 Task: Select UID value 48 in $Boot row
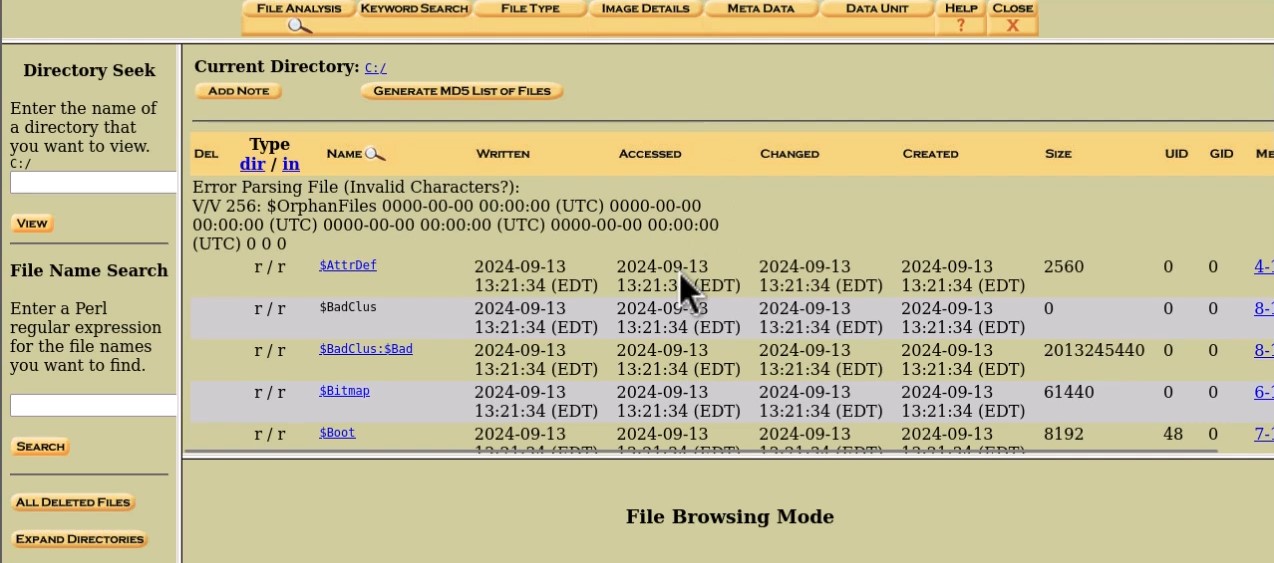(x=1173, y=434)
